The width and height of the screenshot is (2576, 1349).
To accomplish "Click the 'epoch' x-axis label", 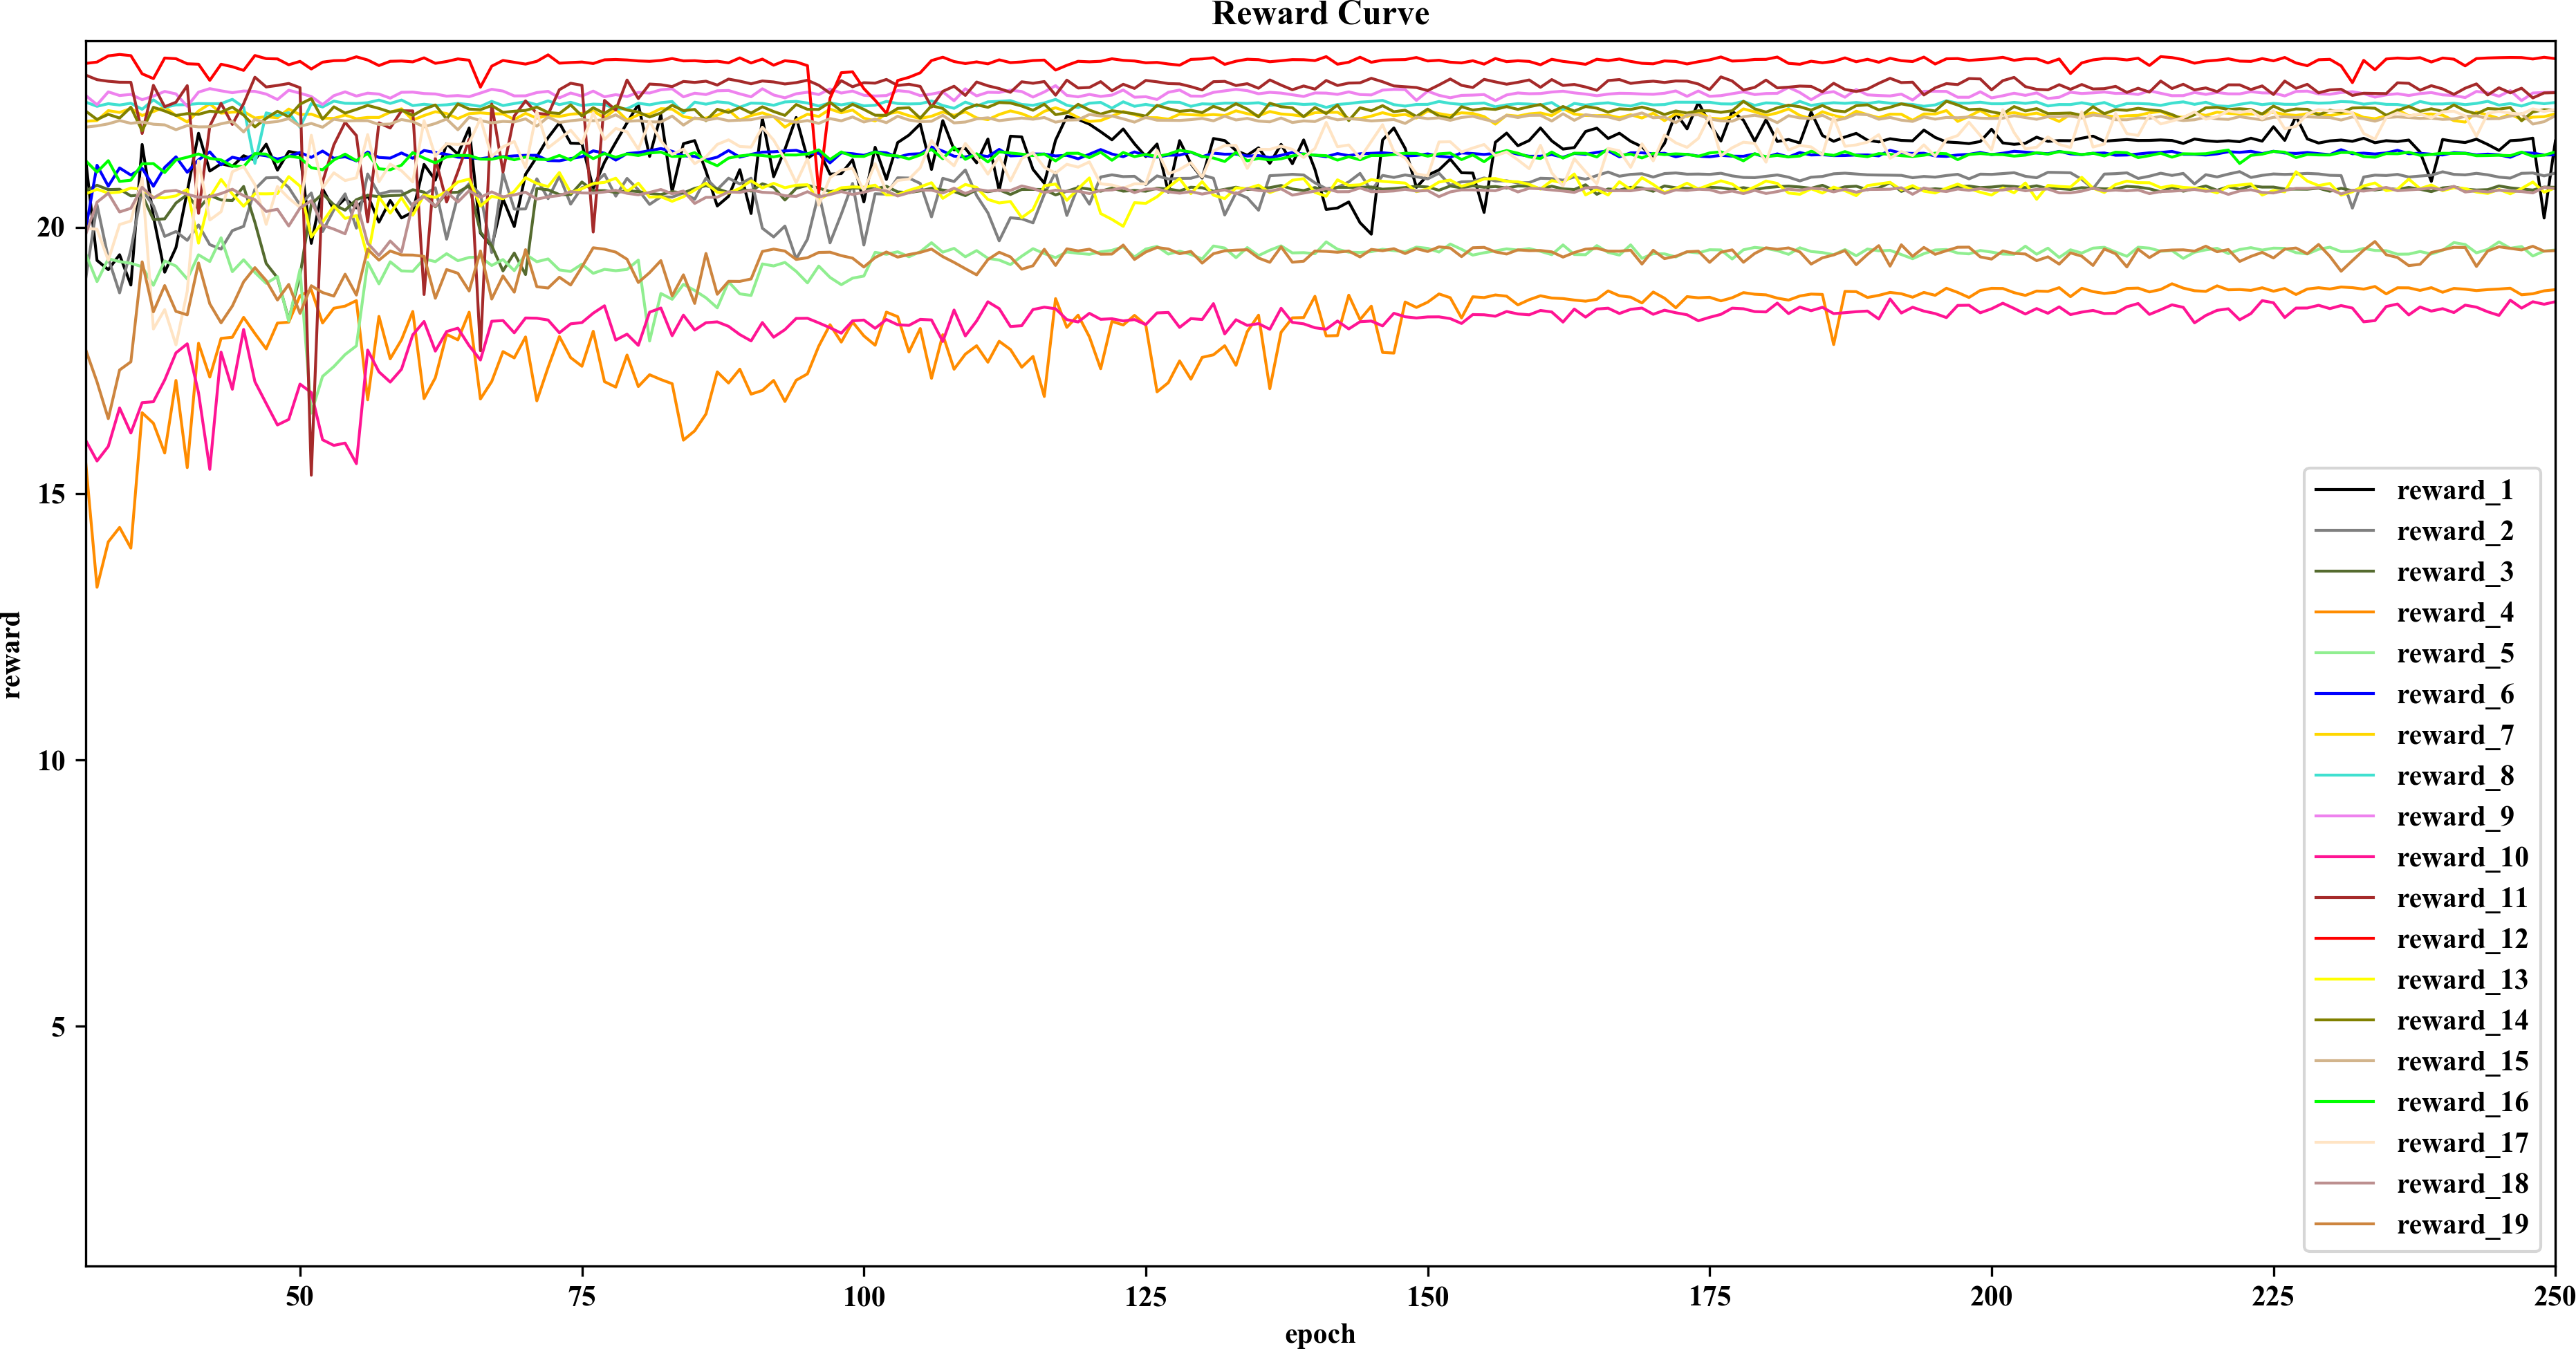I will tap(1320, 1334).
